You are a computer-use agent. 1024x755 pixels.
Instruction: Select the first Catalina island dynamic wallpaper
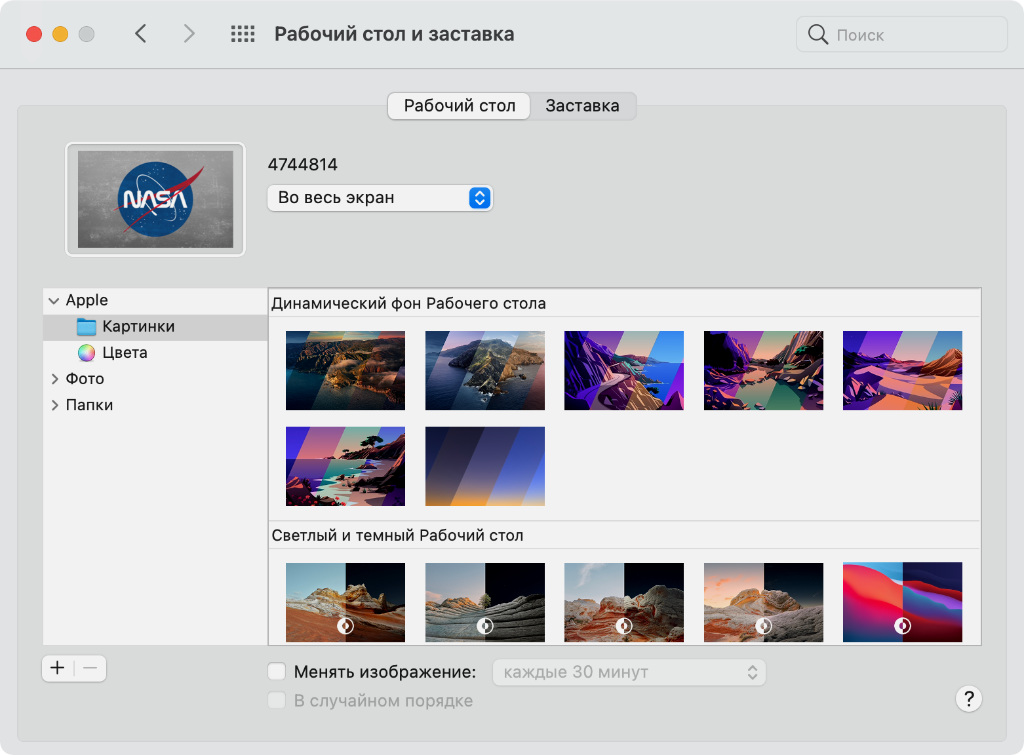pos(345,370)
